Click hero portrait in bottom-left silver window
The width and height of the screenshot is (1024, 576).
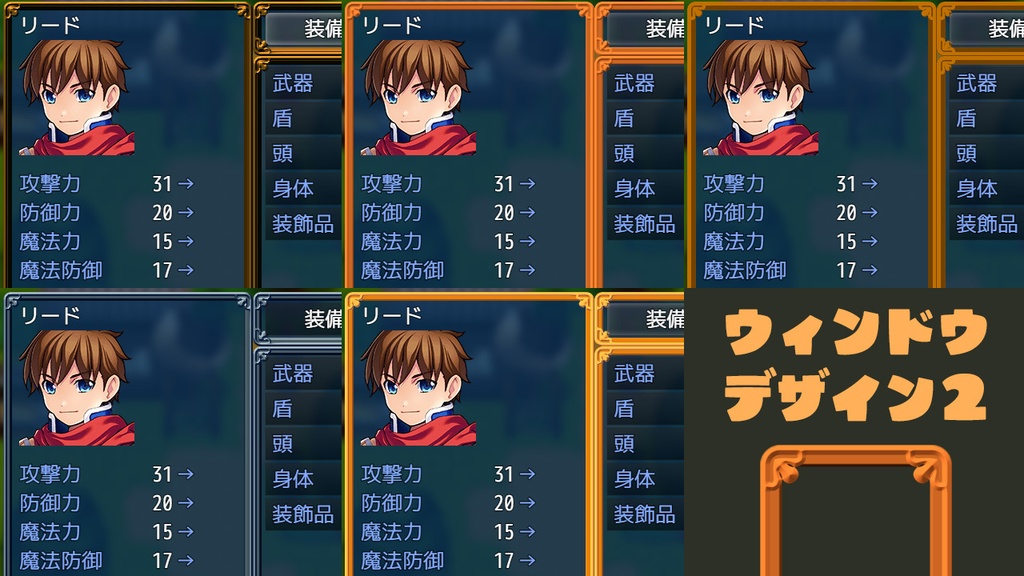click(x=76, y=387)
